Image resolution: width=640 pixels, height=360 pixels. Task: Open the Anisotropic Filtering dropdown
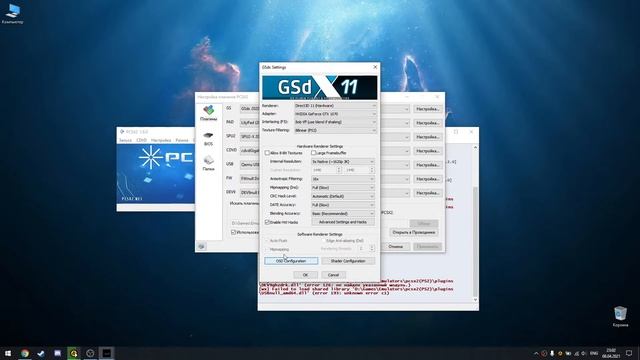342,179
